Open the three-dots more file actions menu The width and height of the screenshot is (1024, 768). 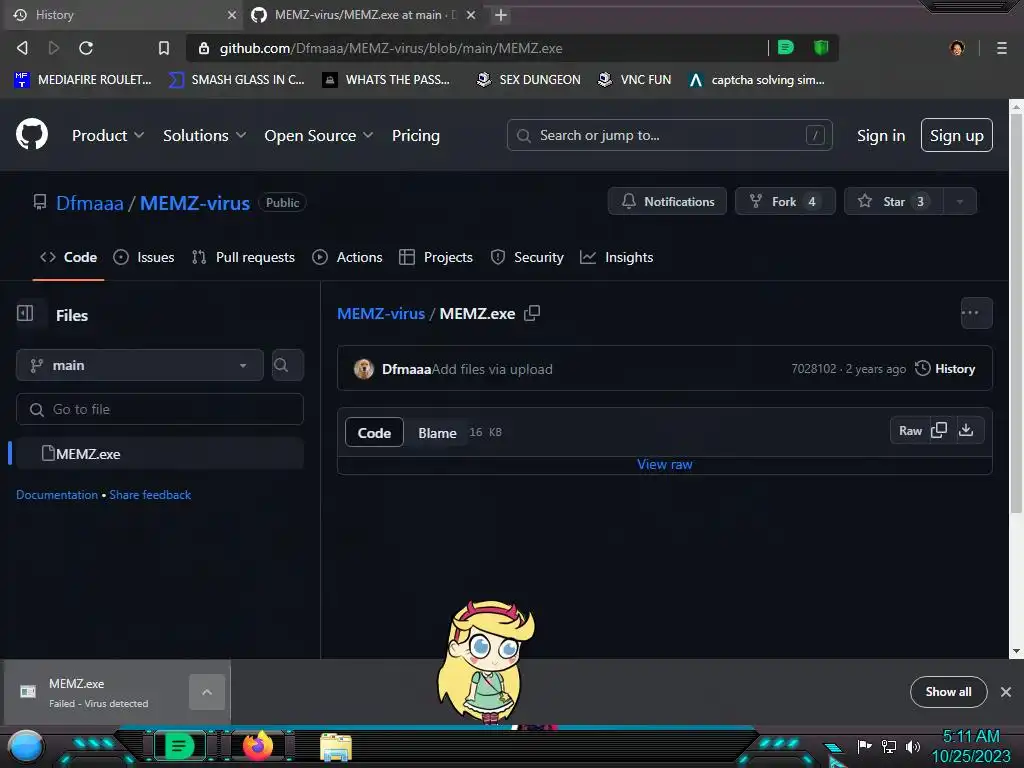(x=976, y=313)
